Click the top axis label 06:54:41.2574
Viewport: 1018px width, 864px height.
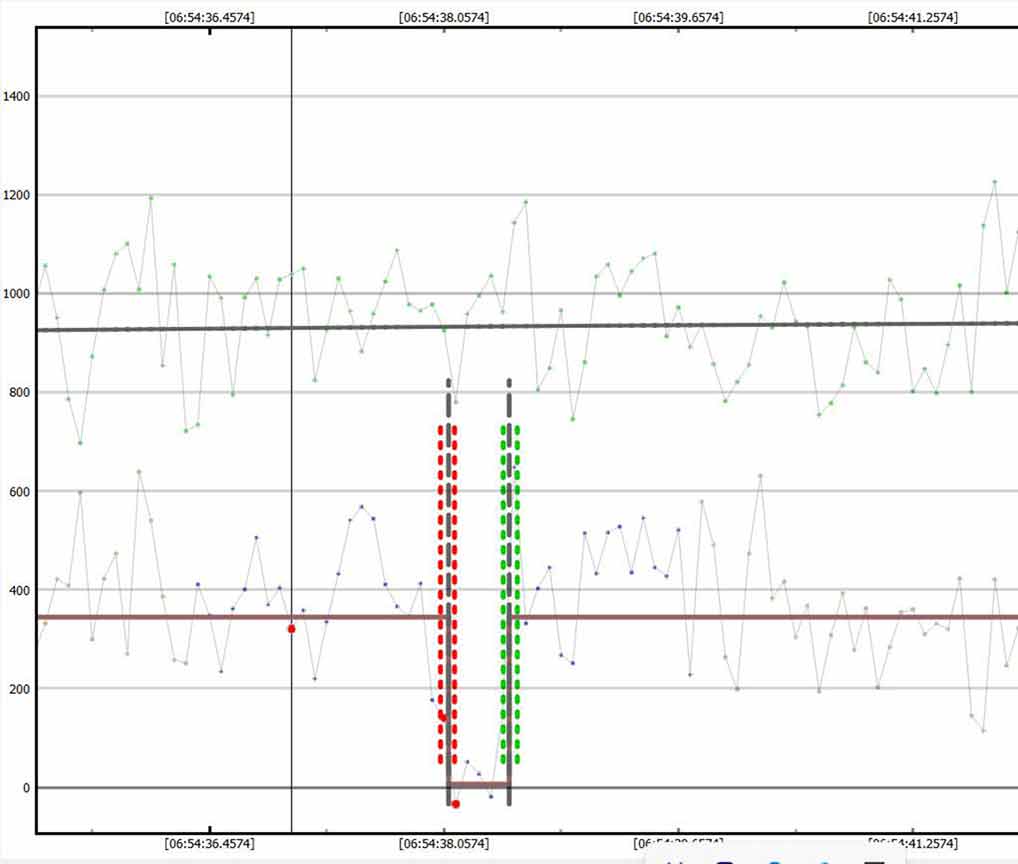coord(912,17)
